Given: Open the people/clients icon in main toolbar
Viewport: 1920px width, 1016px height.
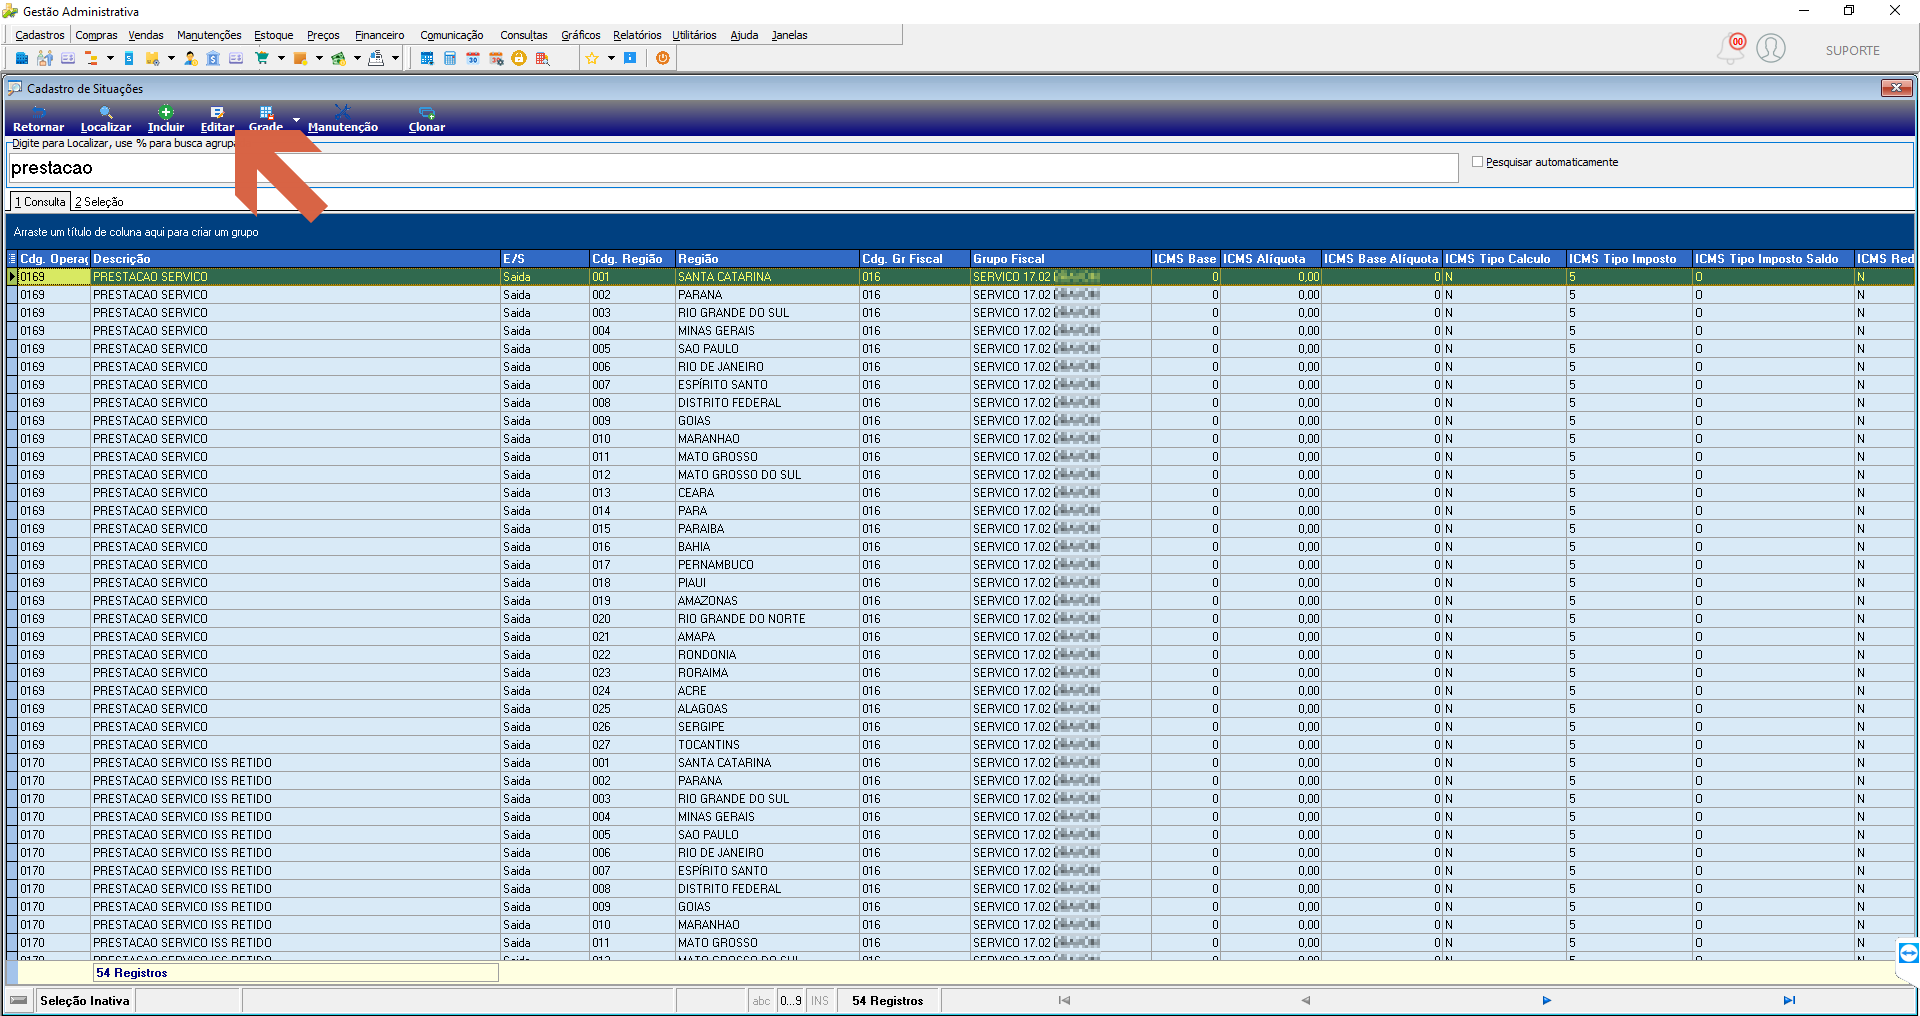Looking at the screenshot, I should [45, 58].
